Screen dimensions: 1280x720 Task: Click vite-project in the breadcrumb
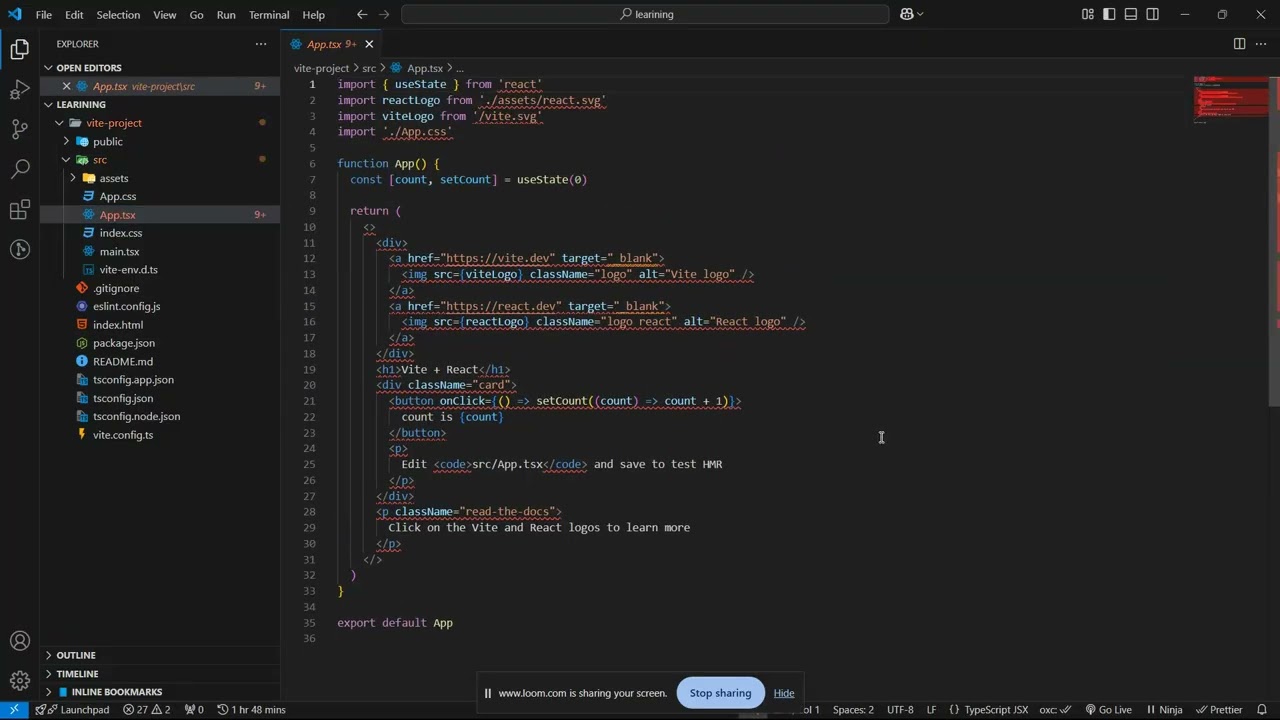(x=321, y=68)
